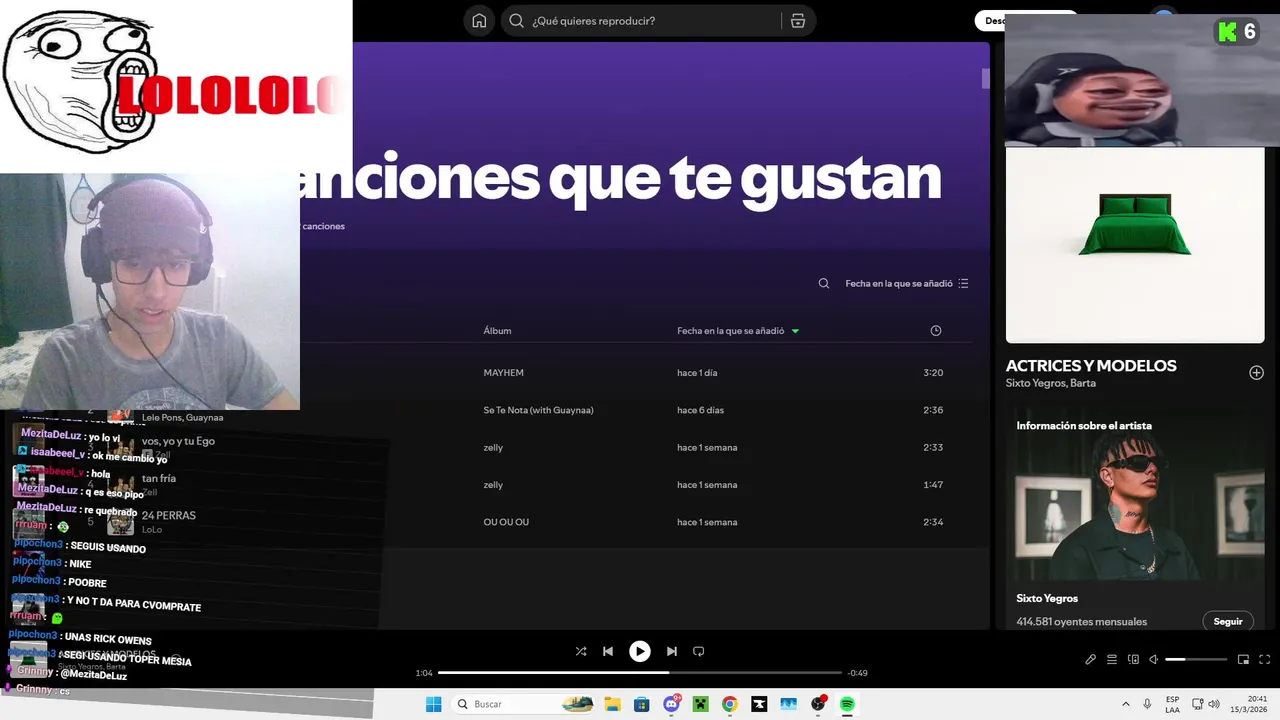Click the 1:47 duration cell
The height and width of the screenshot is (720, 1280).
click(933, 485)
